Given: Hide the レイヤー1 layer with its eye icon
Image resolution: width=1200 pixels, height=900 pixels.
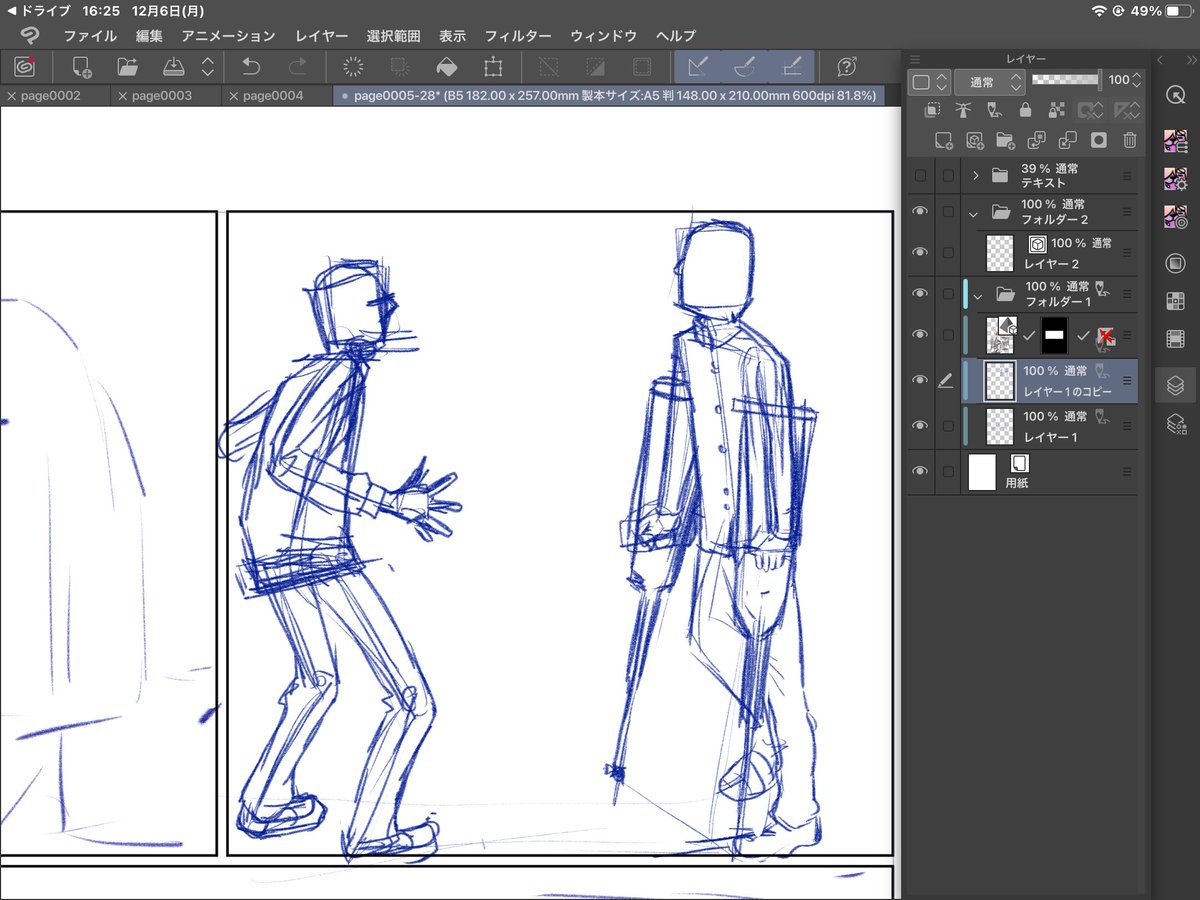Looking at the screenshot, I should coord(920,426).
